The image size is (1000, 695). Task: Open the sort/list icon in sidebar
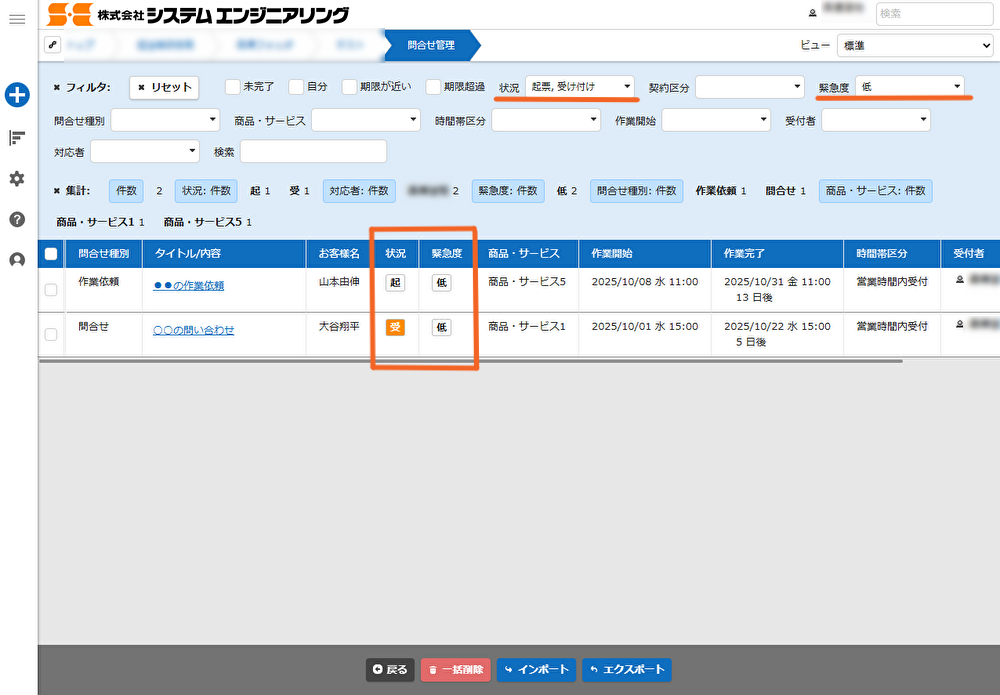[x=17, y=137]
